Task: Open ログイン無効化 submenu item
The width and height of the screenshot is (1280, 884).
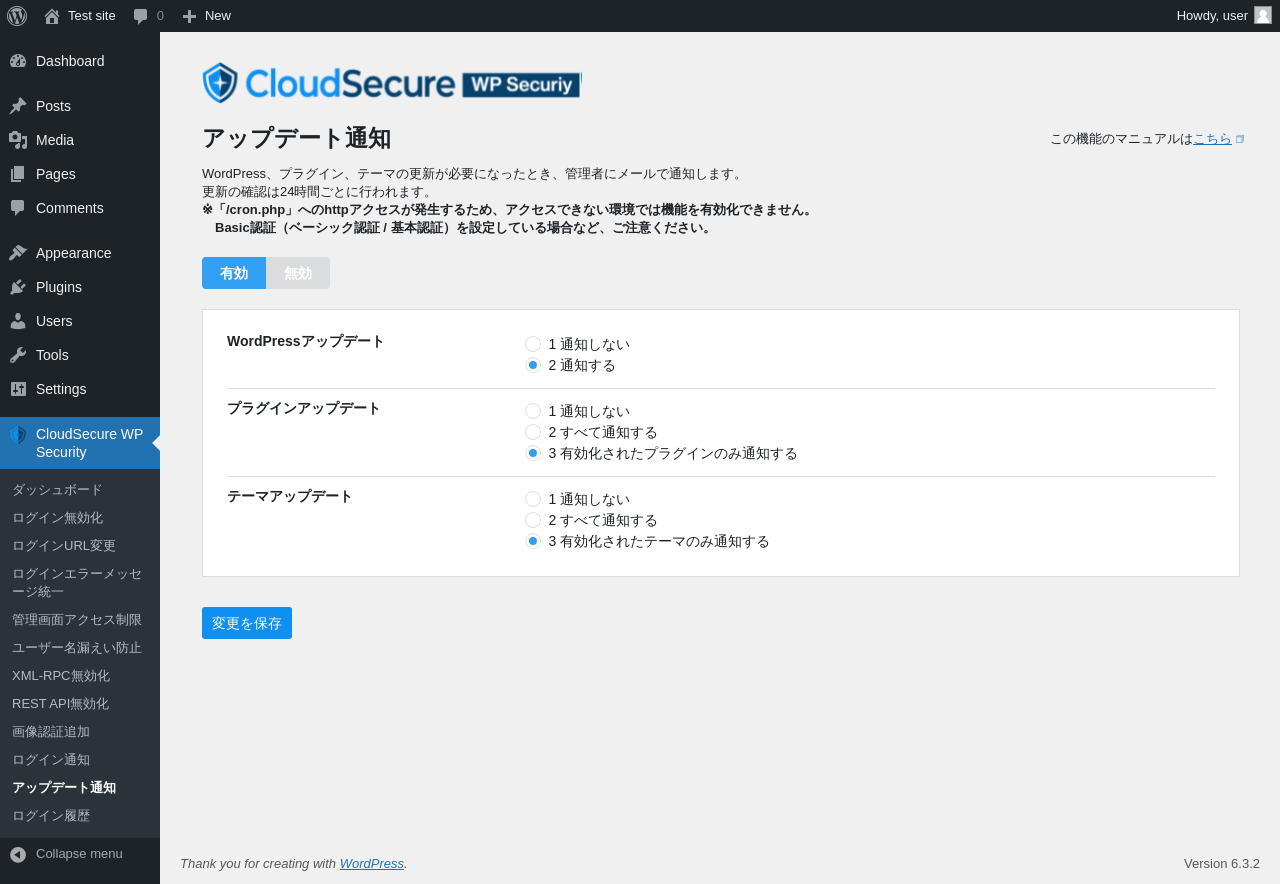Action: (80, 518)
